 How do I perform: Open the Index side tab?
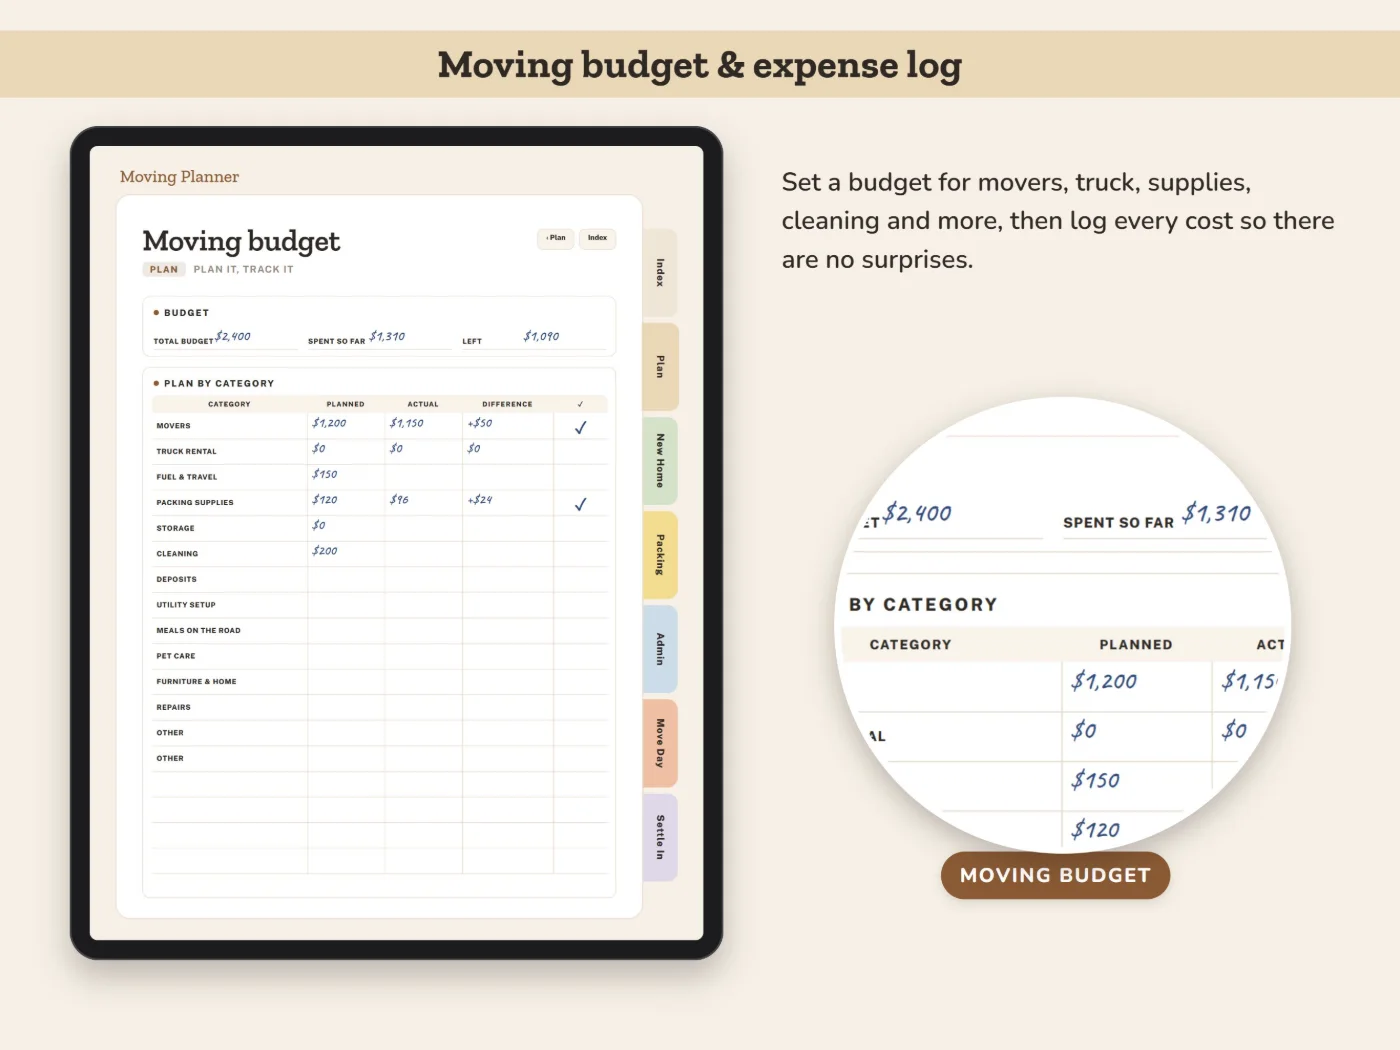tap(660, 273)
